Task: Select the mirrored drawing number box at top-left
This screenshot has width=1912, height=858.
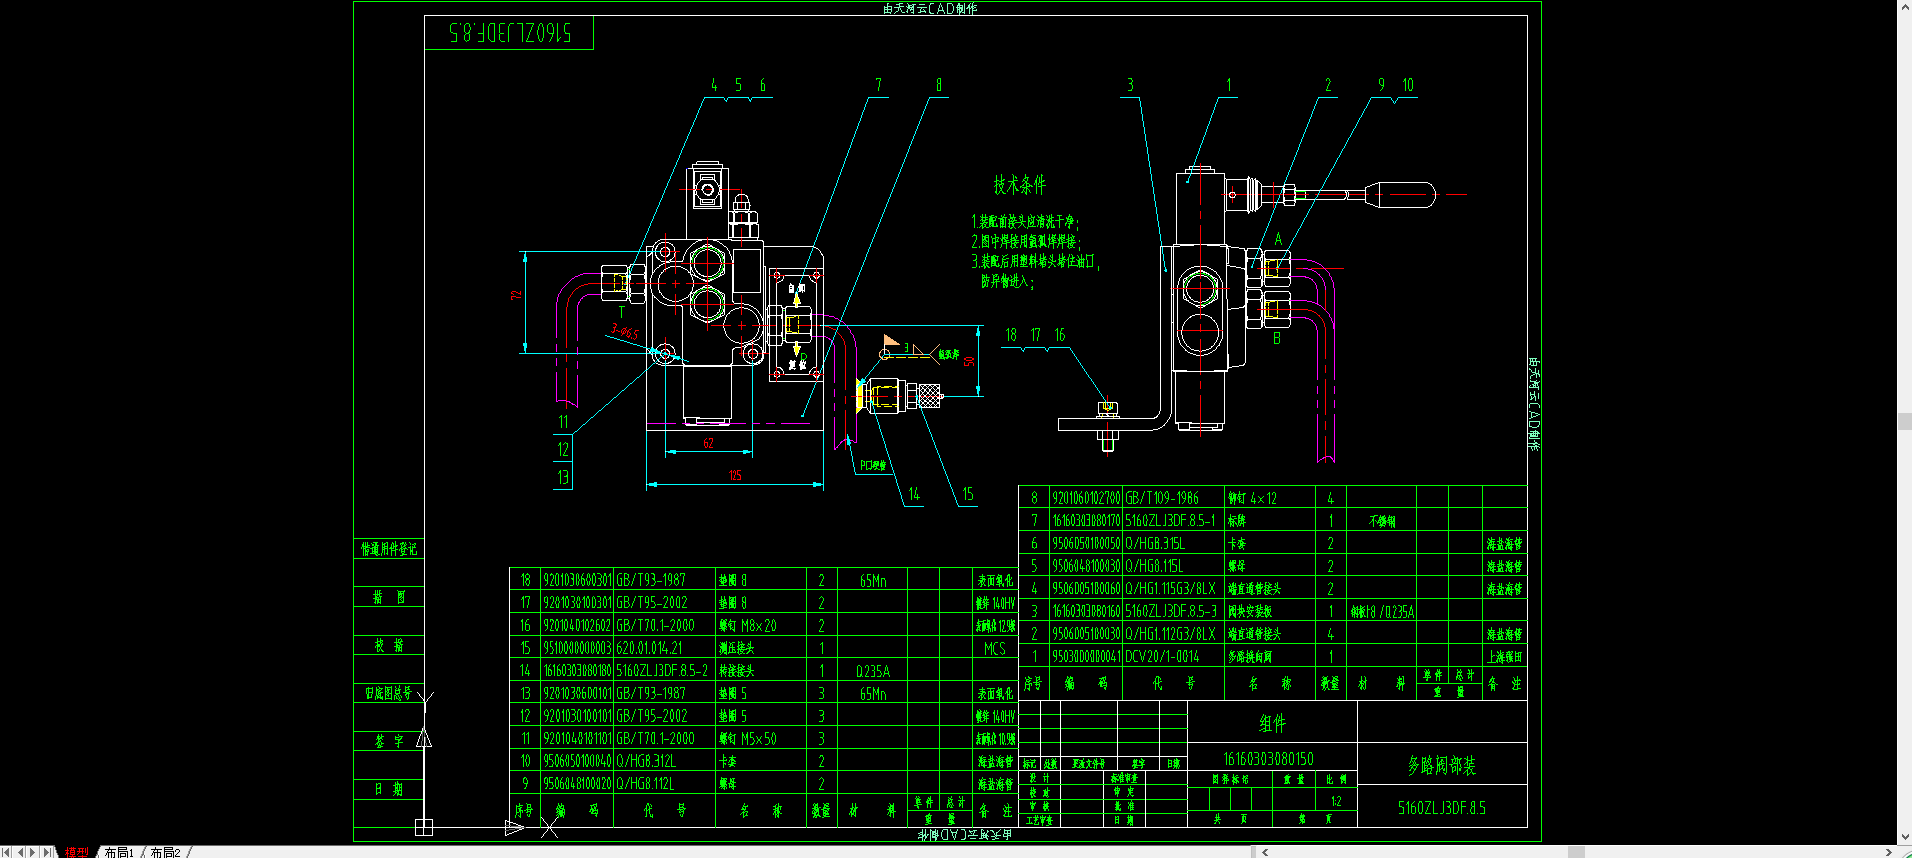Action: click(x=509, y=33)
